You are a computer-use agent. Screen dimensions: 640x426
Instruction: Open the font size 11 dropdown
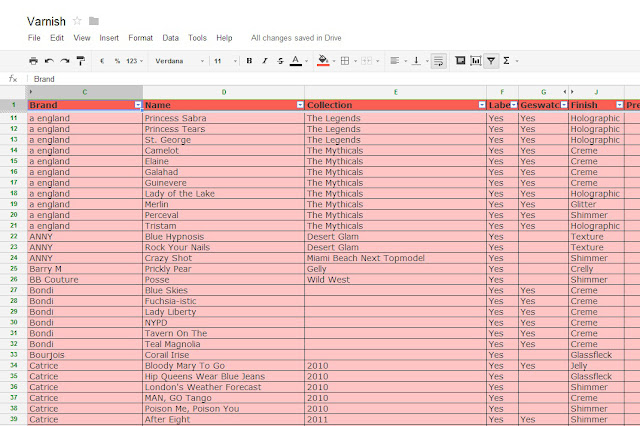225,61
